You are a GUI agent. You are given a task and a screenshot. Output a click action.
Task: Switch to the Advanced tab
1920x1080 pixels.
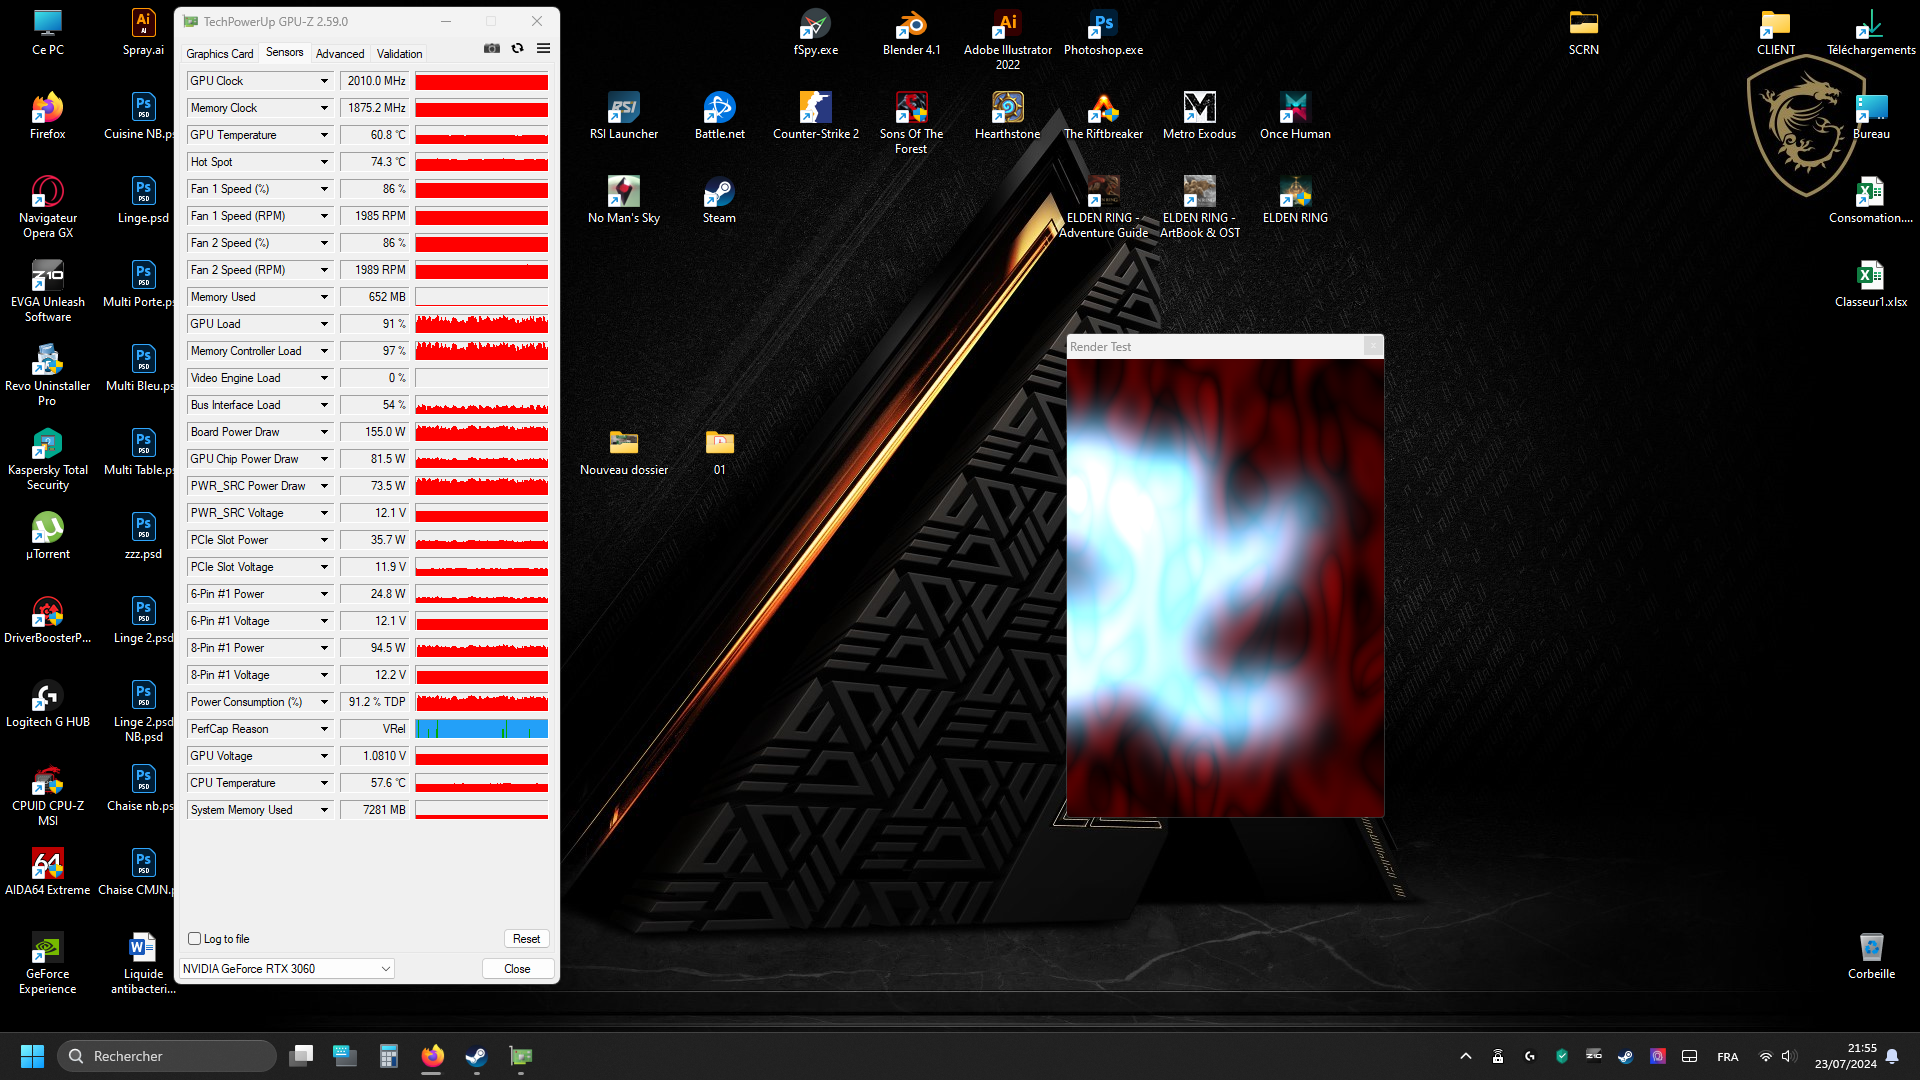coord(340,54)
